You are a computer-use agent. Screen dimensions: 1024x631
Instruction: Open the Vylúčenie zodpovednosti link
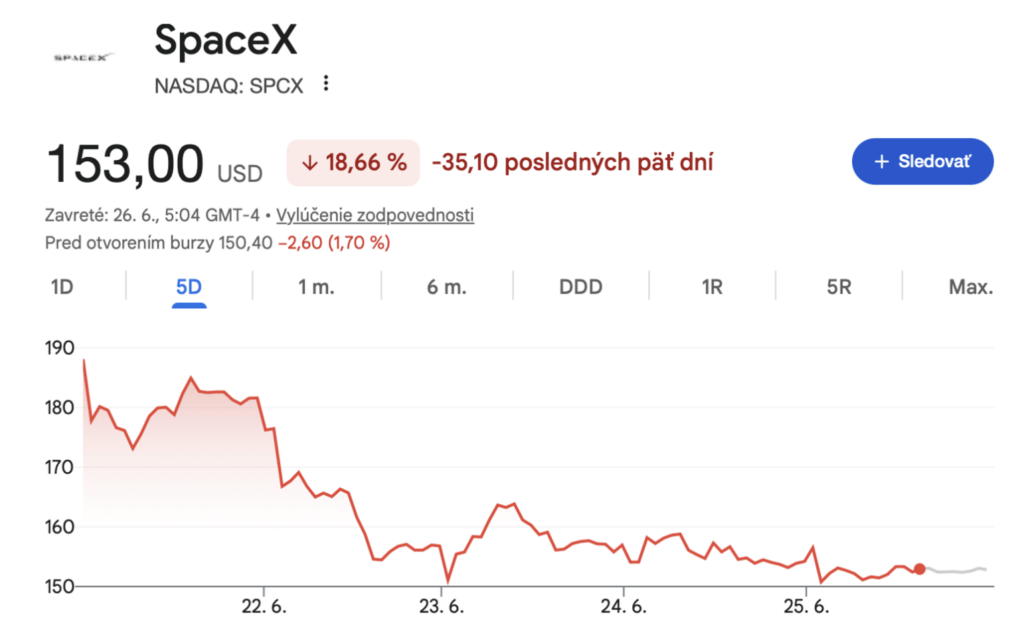375,215
